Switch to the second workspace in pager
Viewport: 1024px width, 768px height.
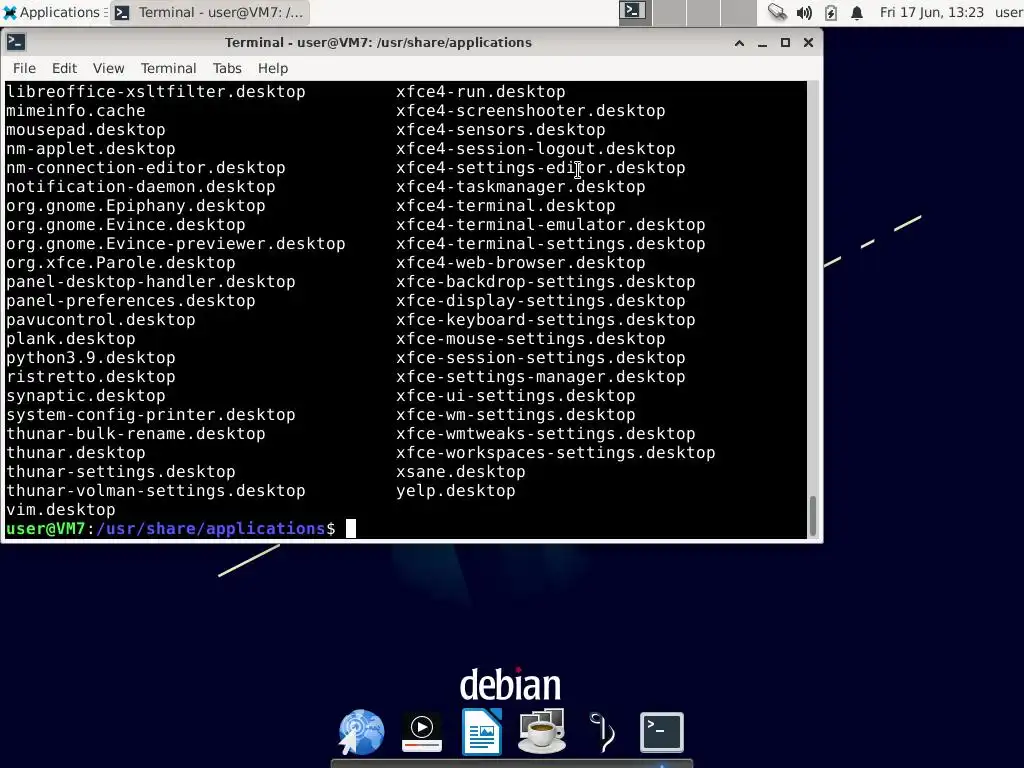tap(669, 12)
